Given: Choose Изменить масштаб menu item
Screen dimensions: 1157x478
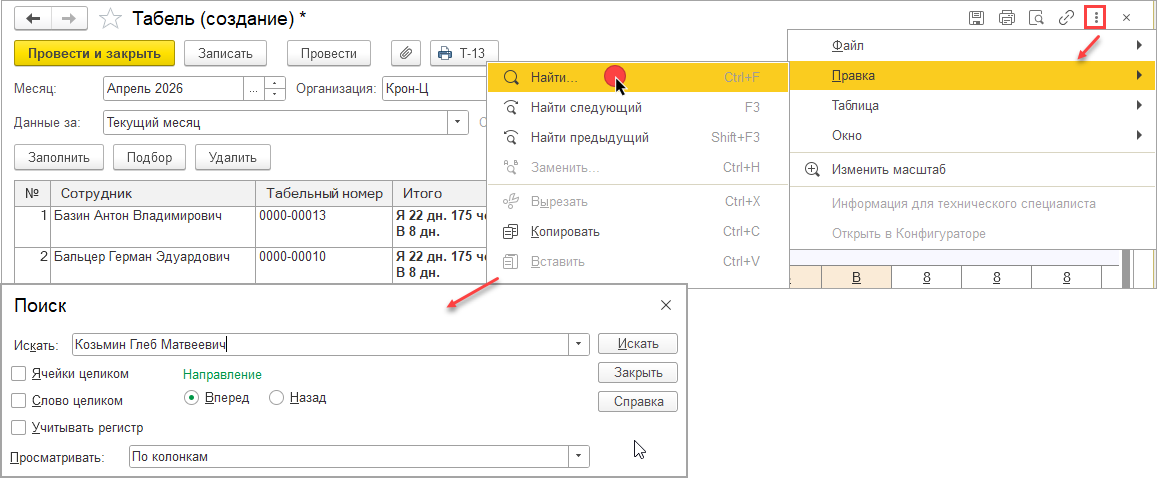Looking at the screenshot, I should coord(972,170).
